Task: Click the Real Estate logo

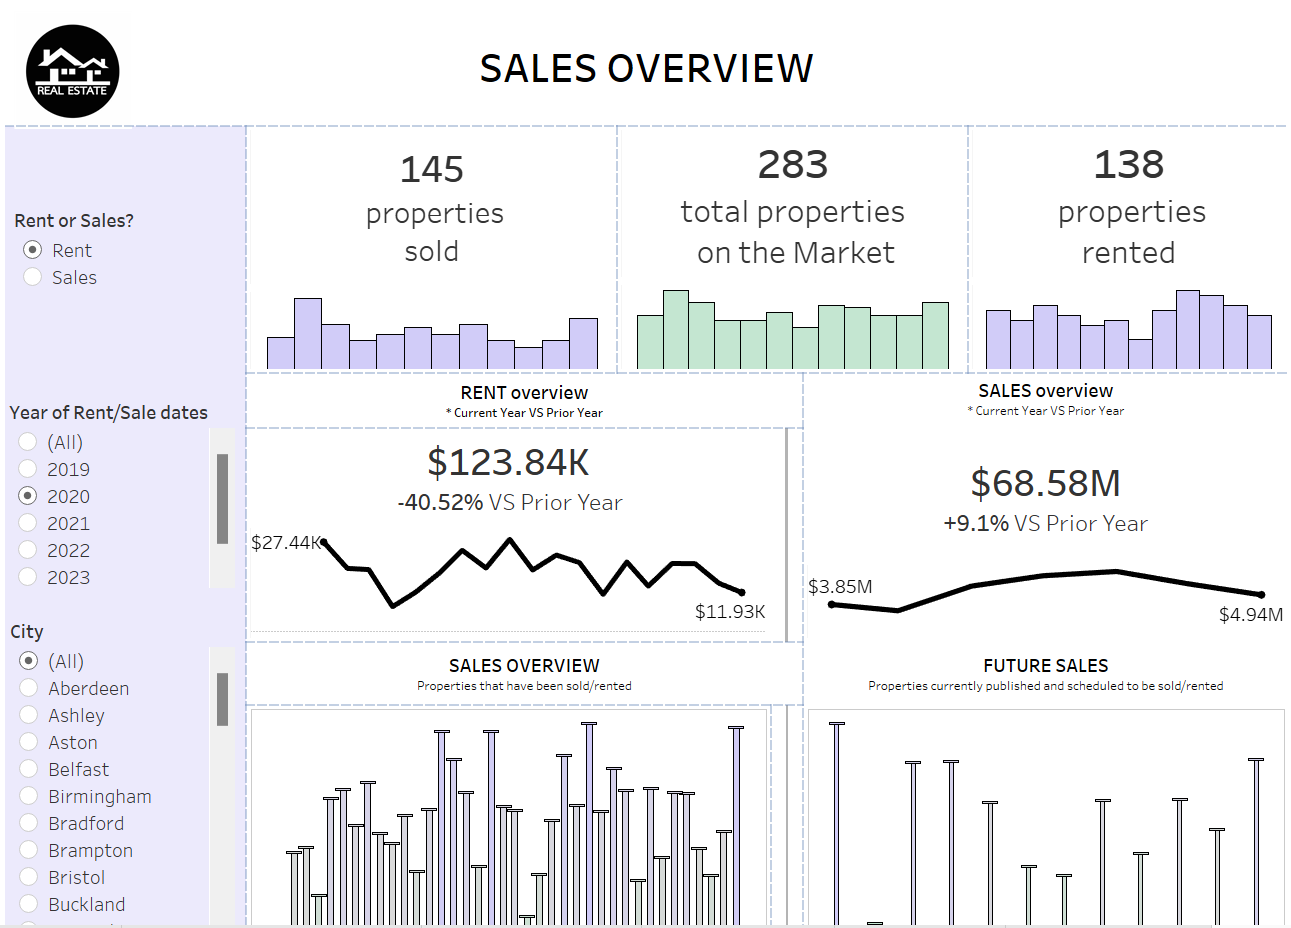Action: (x=72, y=72)
